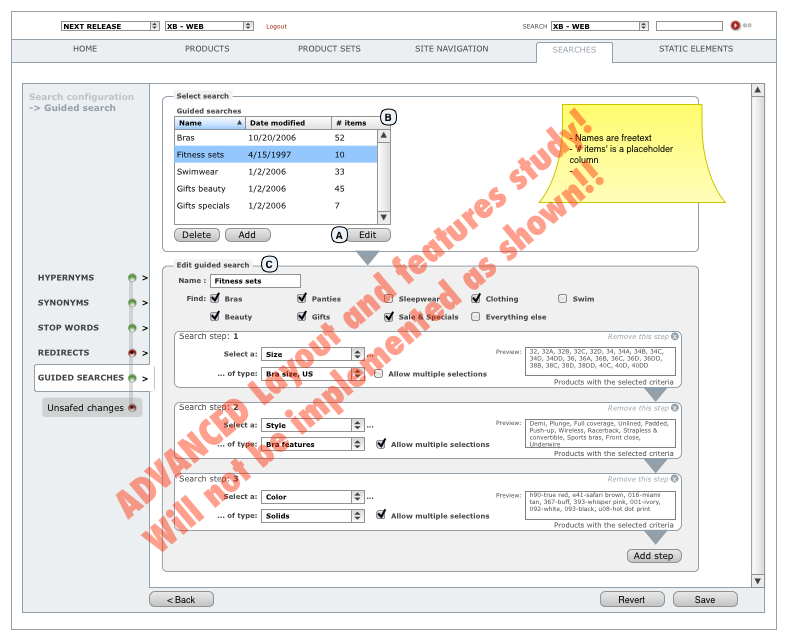Toggle the Bras checkbox
The image size is (788, 640).
click(215, 298)
